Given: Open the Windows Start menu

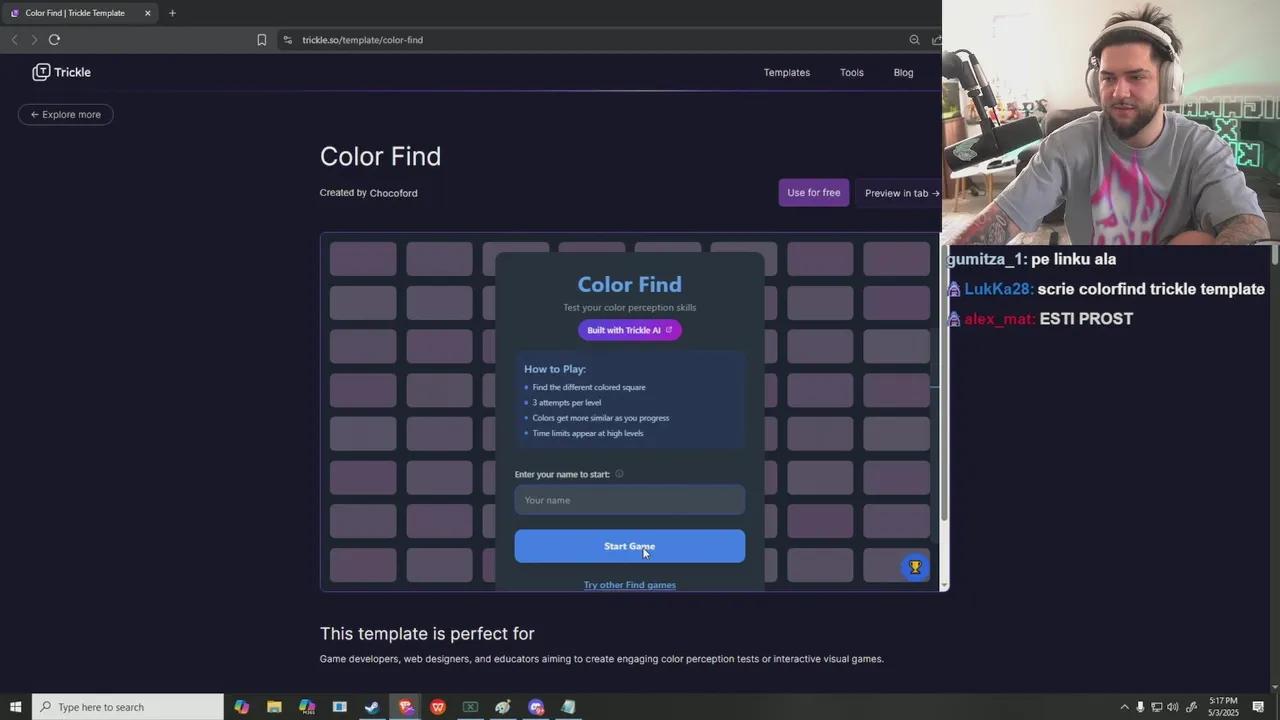Looking at the screenshot, I should 15,707.
